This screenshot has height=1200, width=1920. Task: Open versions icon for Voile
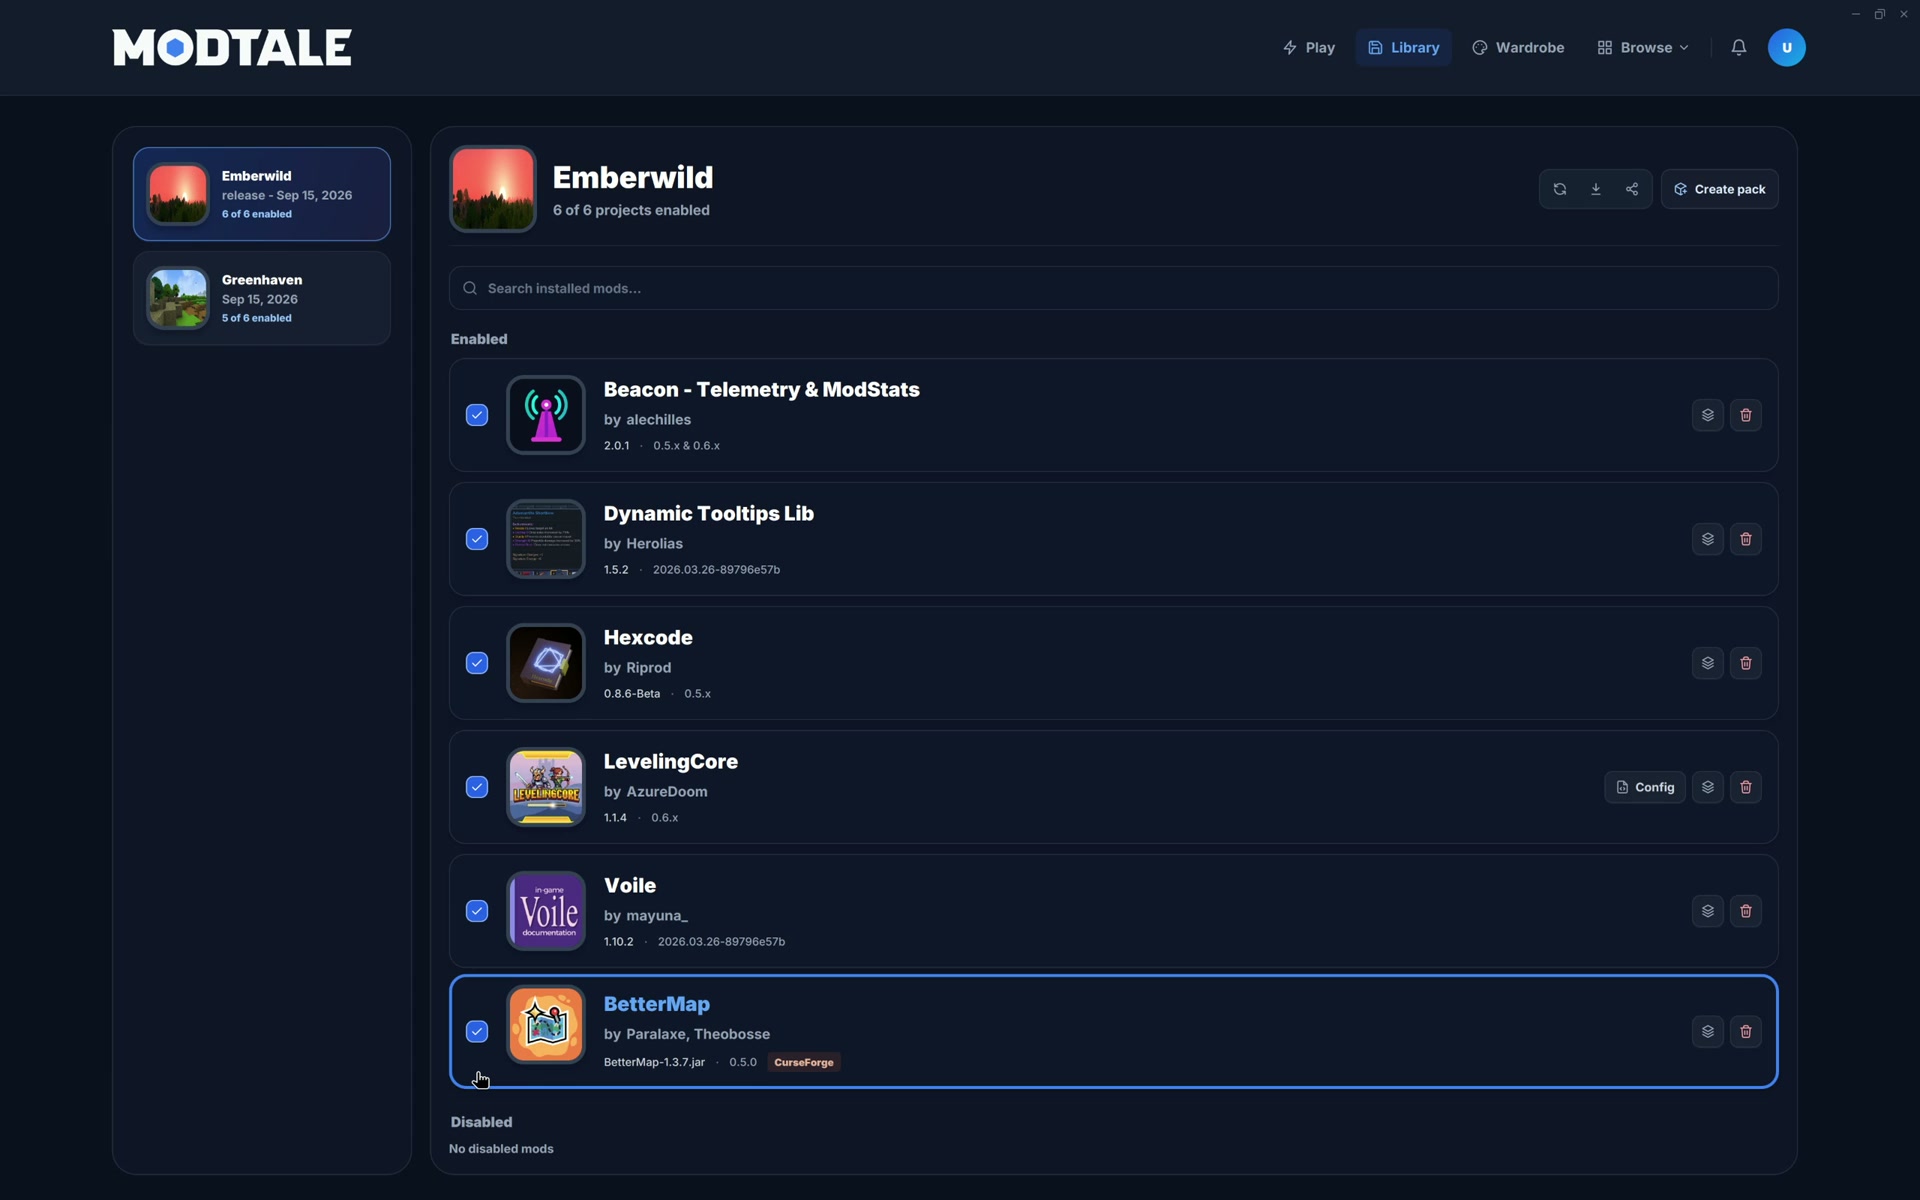tap(1708, 911)
